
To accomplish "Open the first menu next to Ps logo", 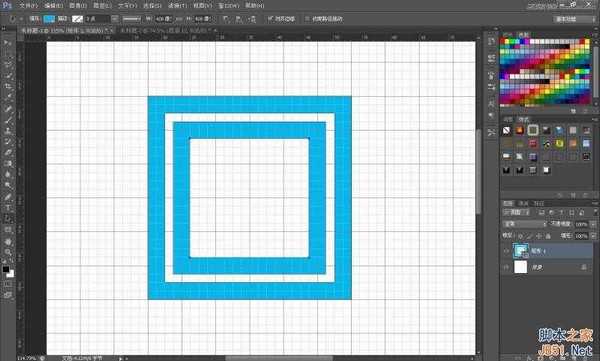I will (29, 6).
